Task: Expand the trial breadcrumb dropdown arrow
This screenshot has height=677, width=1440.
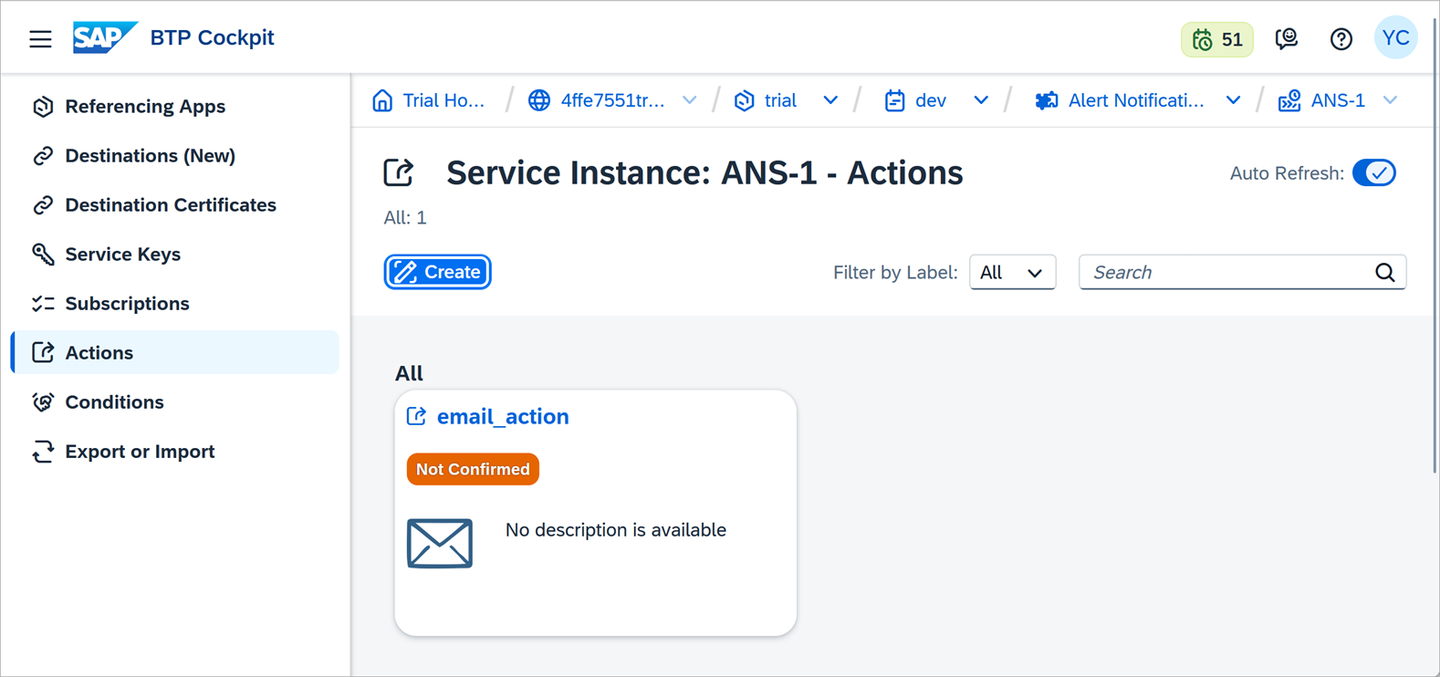Action: tap(830, 100)
